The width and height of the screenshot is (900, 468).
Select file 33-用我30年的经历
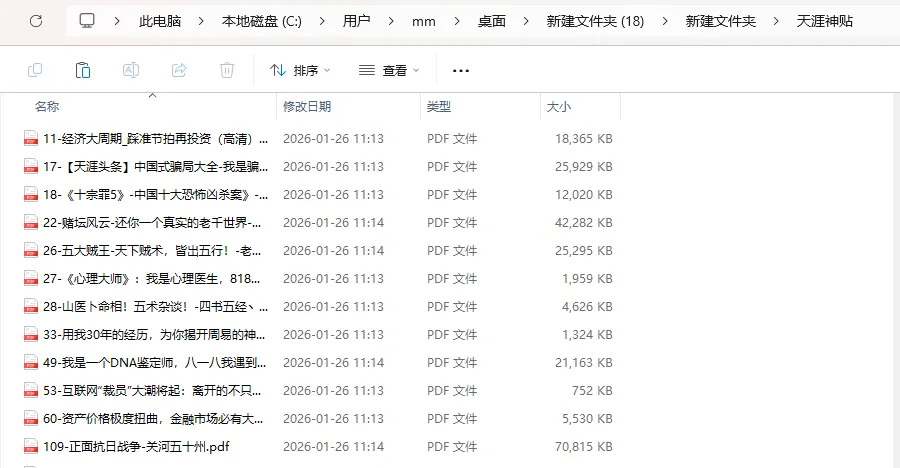click(154, 334)
